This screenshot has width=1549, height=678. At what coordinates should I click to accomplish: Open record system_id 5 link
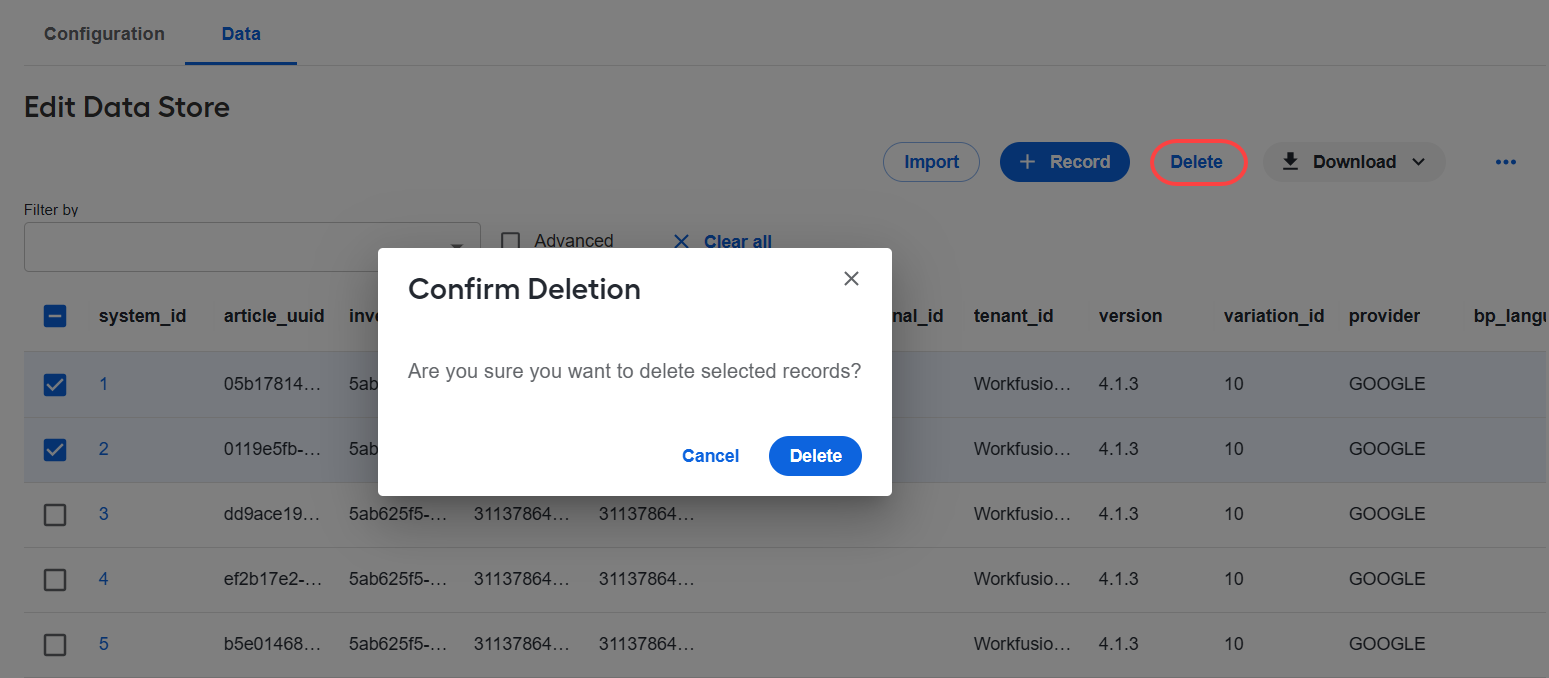[103, 644]
